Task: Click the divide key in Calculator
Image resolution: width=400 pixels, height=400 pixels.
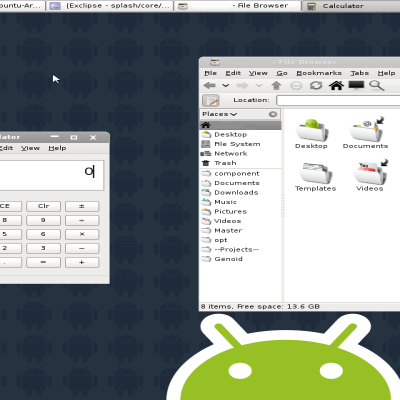Action: pyautogui.click(x=82, y=220)
